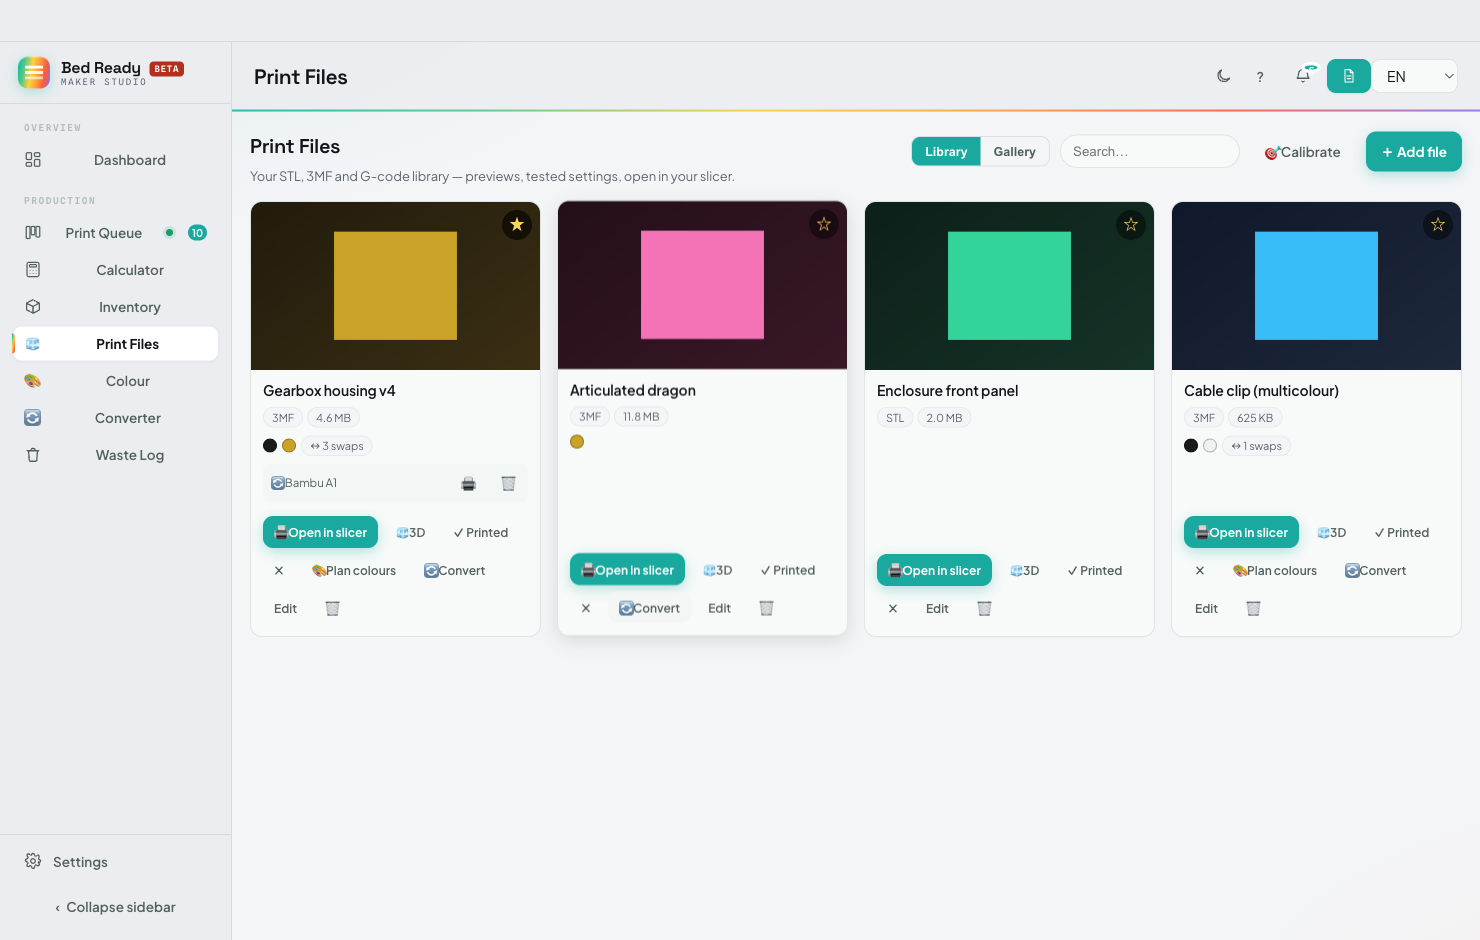Star the Articulated dragon file
This screenshot has height=940, width=1480.
824,224
